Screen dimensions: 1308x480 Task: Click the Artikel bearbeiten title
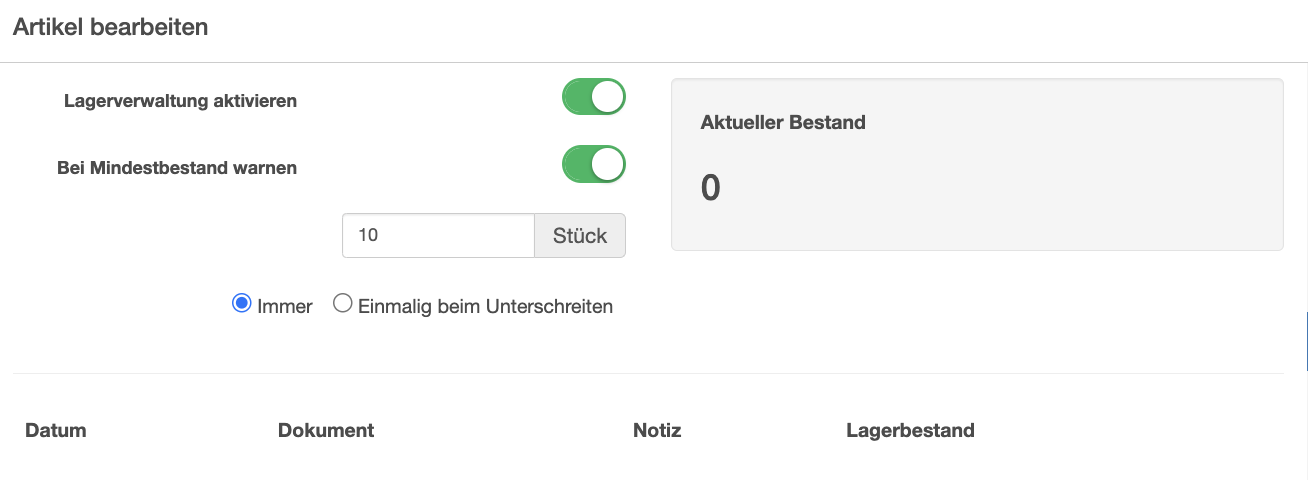[110, 28]
